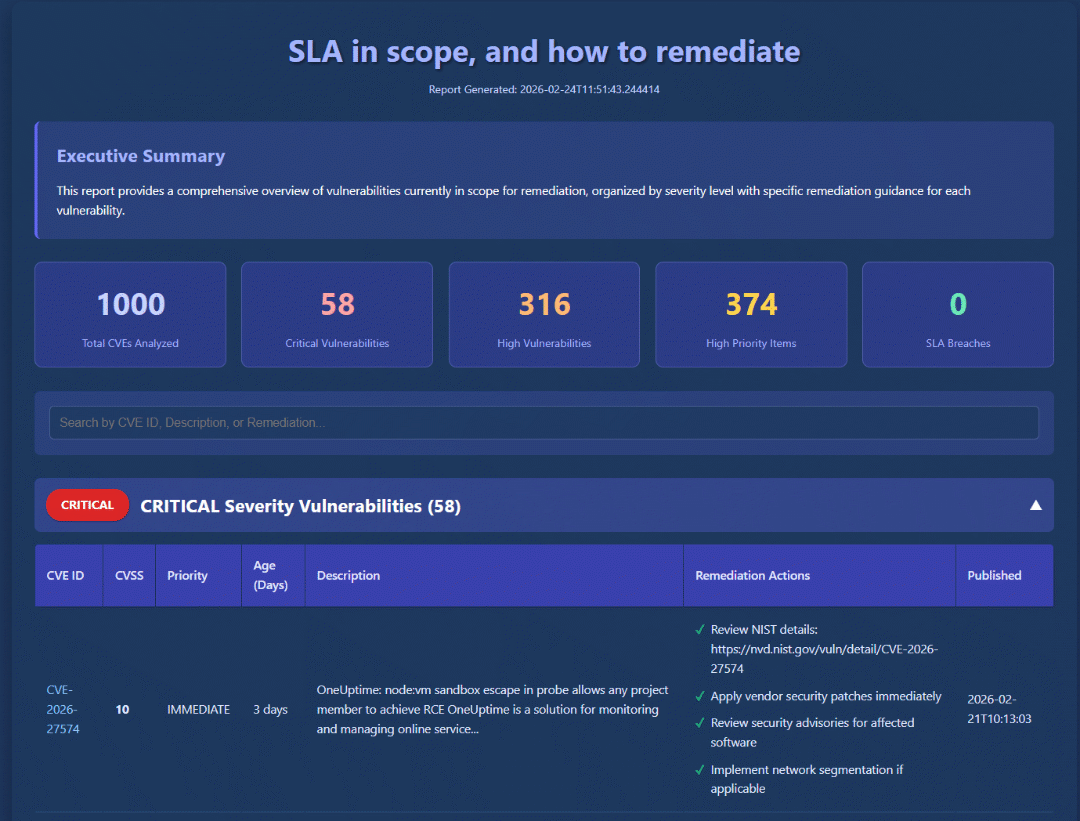Click the Review security advisories checkmark
1080x821 pixels.
tap(700, 723)
